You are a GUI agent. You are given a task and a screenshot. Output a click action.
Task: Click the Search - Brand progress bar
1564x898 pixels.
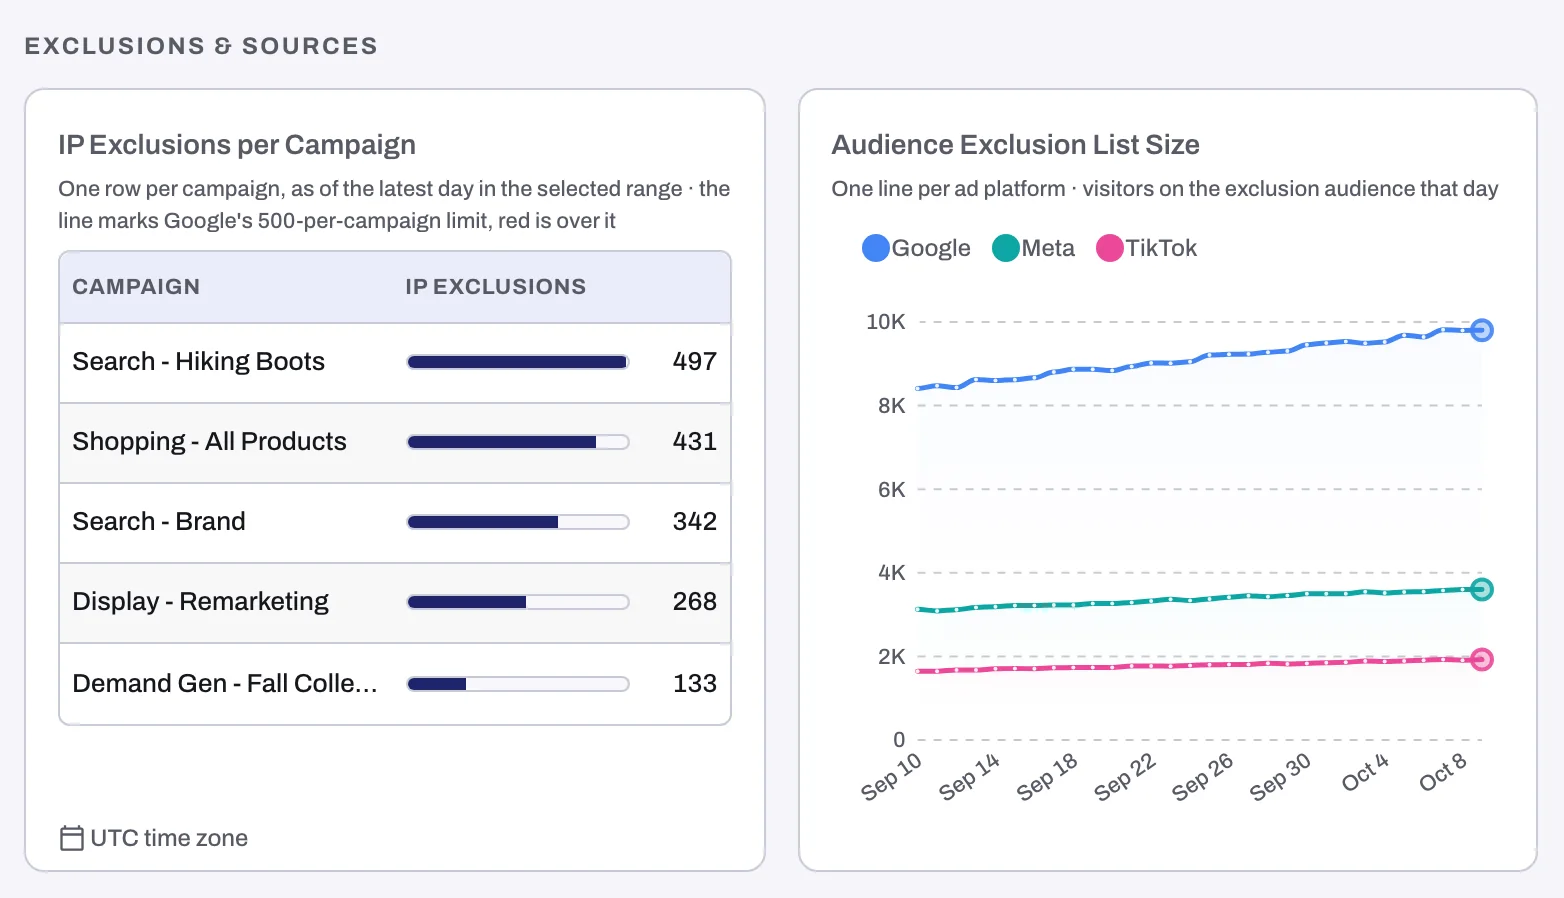click(518, 522)
